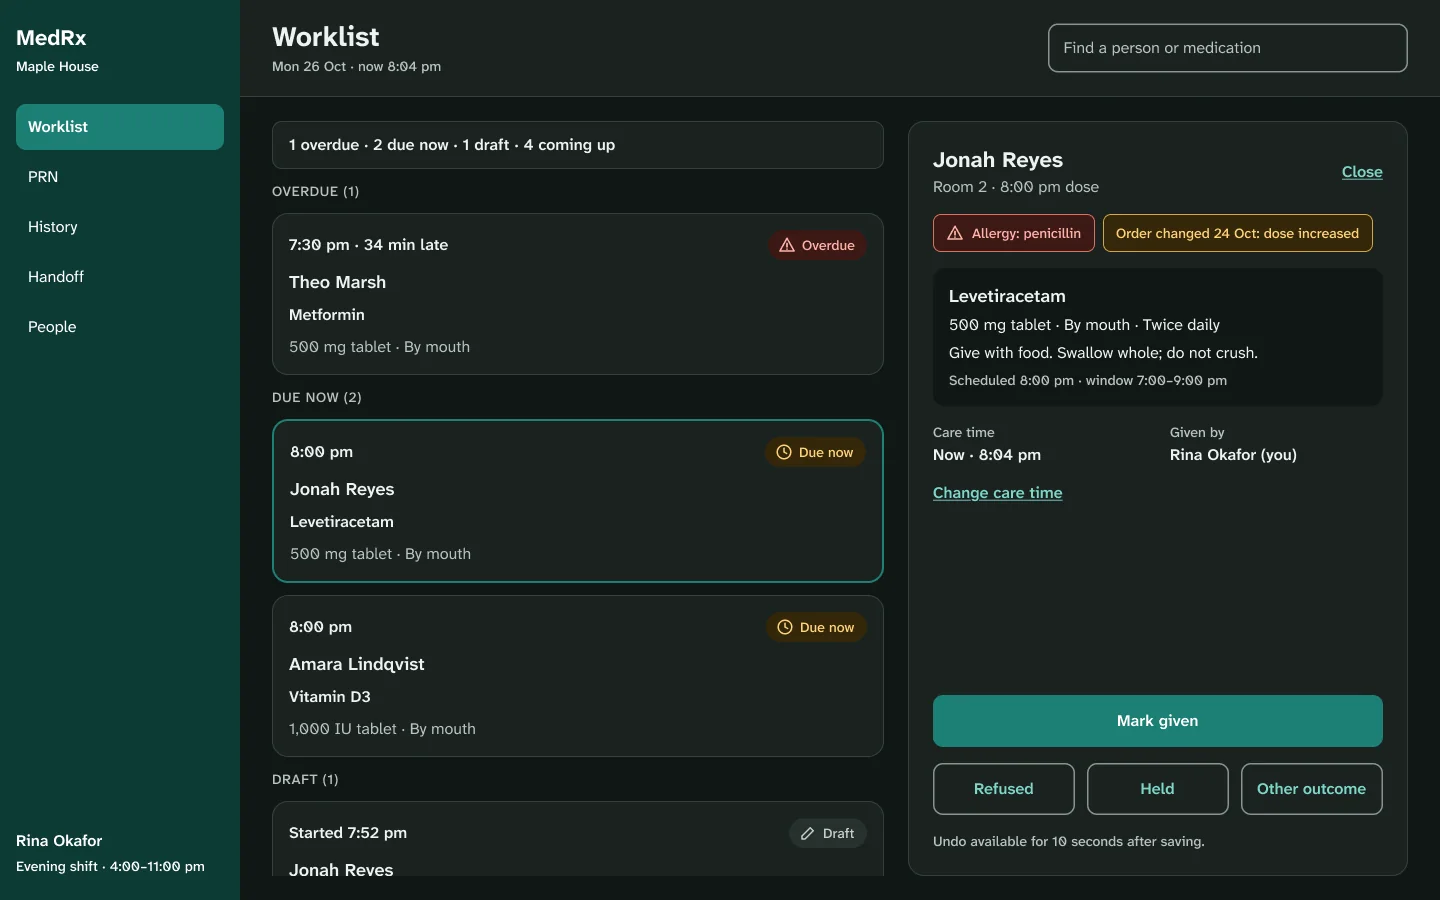Click the pencil icon on the Draft badge
Image resolution: width=1440 pixels, height=900 pixels.
tap(808, 833)
